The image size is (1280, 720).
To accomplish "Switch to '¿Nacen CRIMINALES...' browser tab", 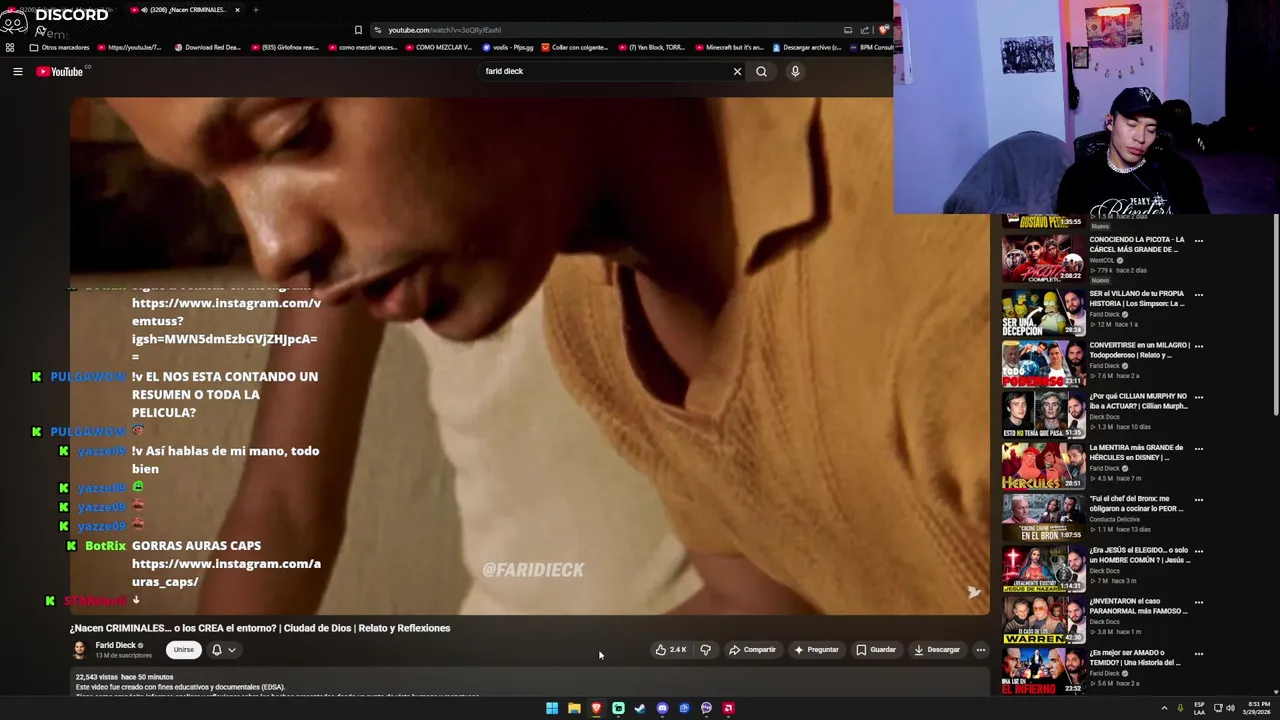I will click(x=184, y=10).
